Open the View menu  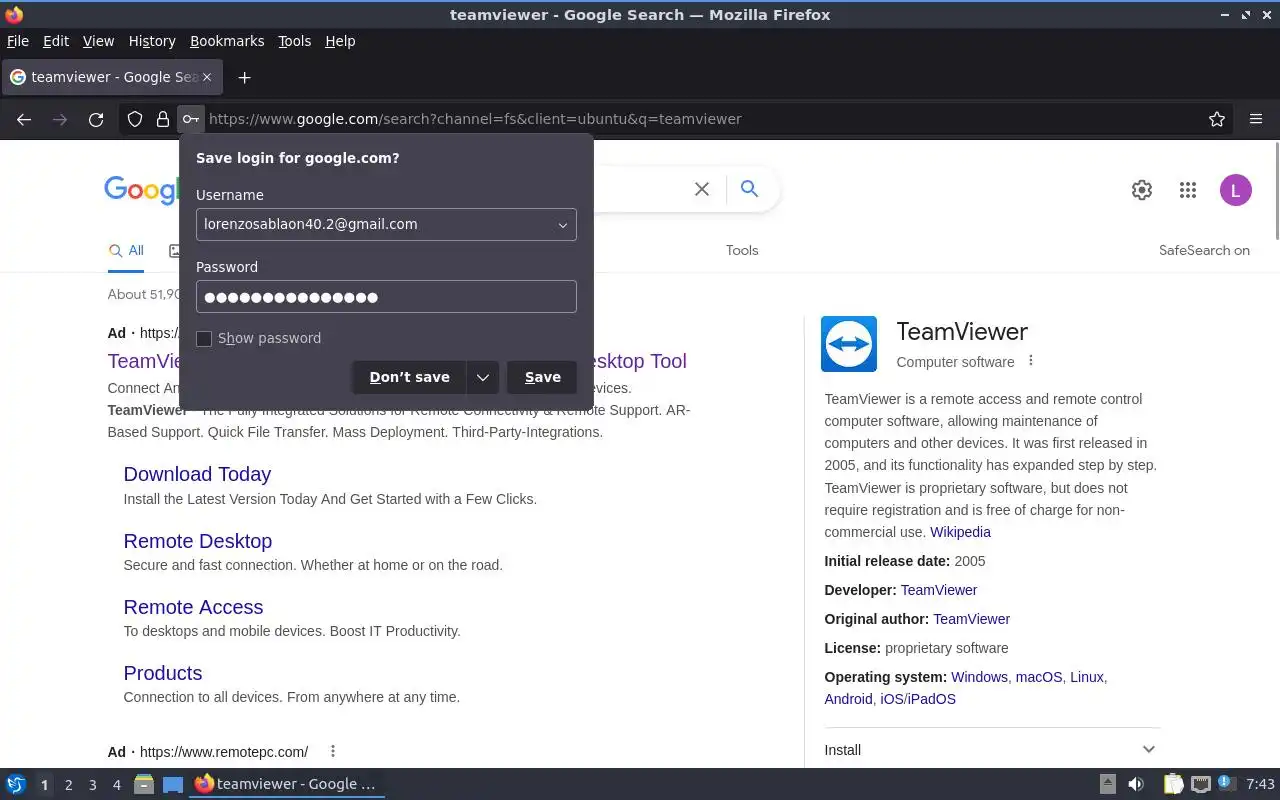click(x=98, y=41)
